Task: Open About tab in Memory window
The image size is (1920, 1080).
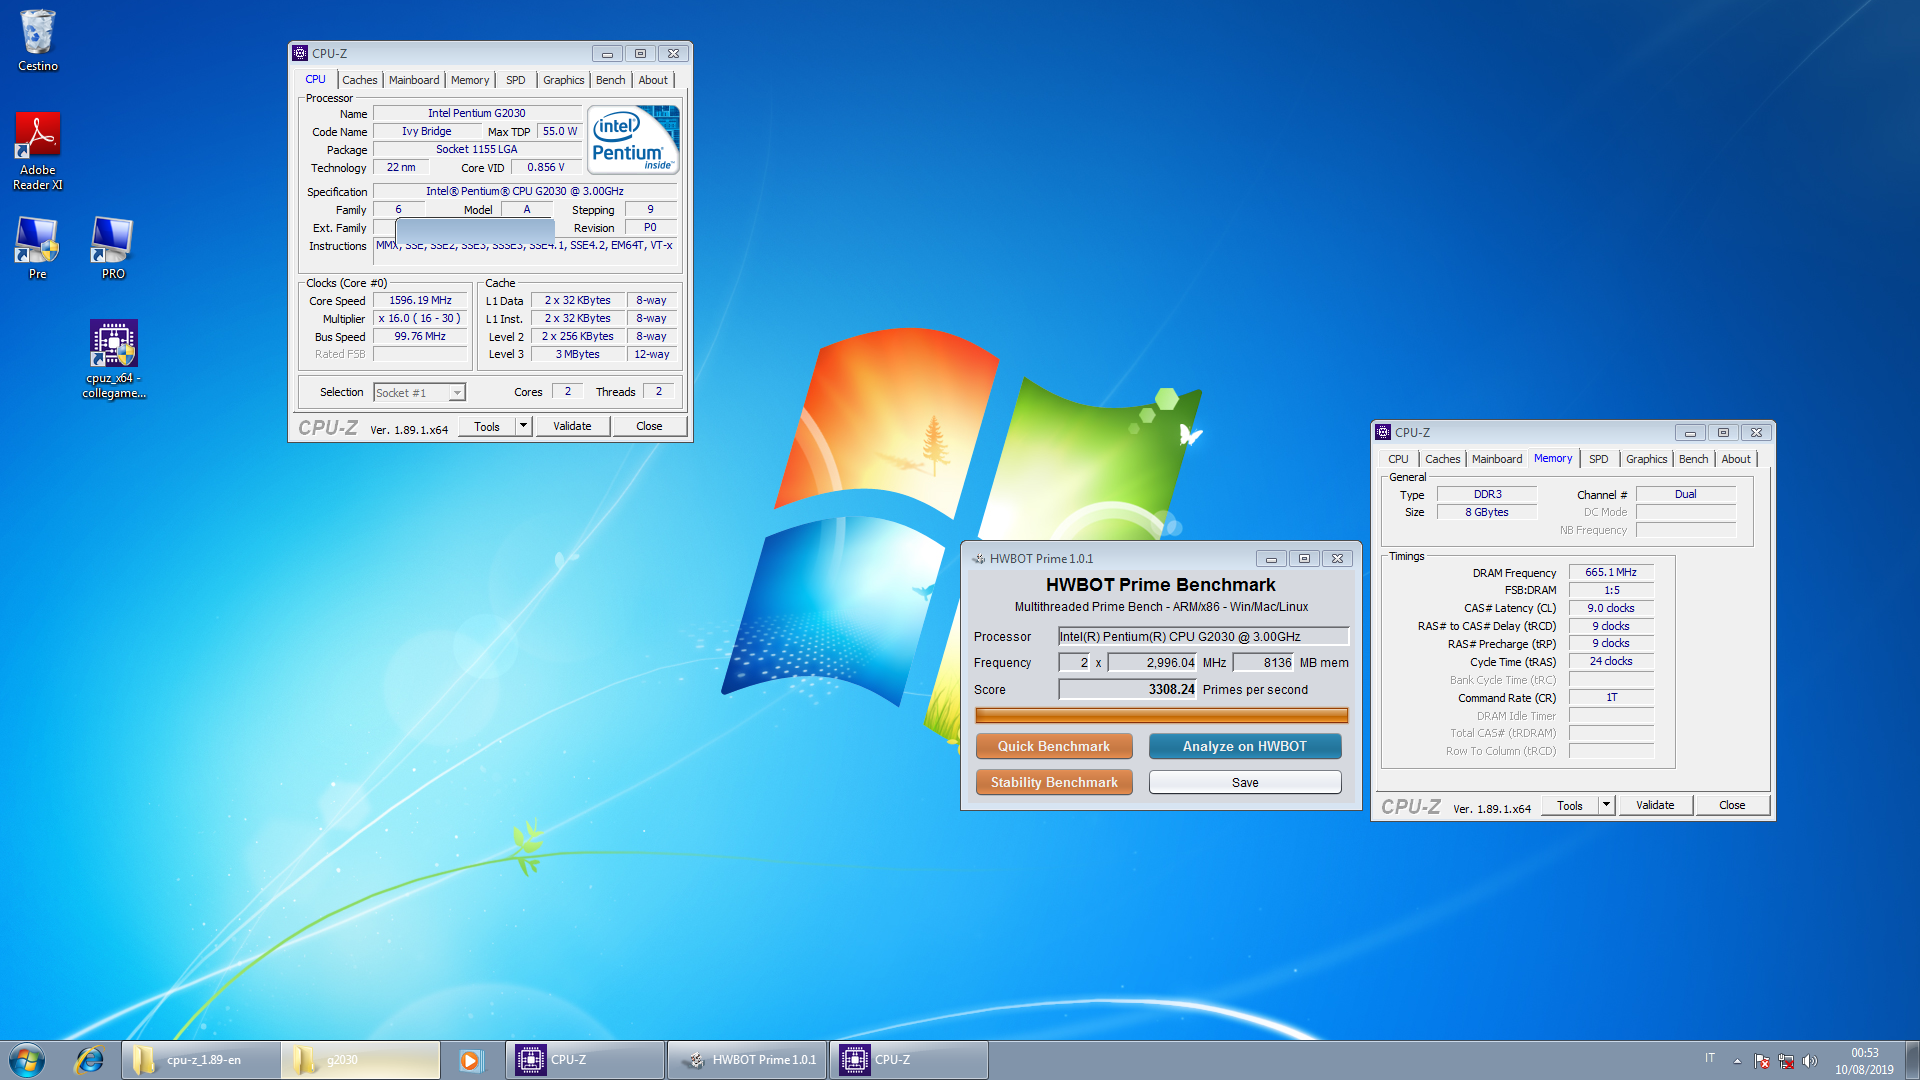Action: 1736,459
